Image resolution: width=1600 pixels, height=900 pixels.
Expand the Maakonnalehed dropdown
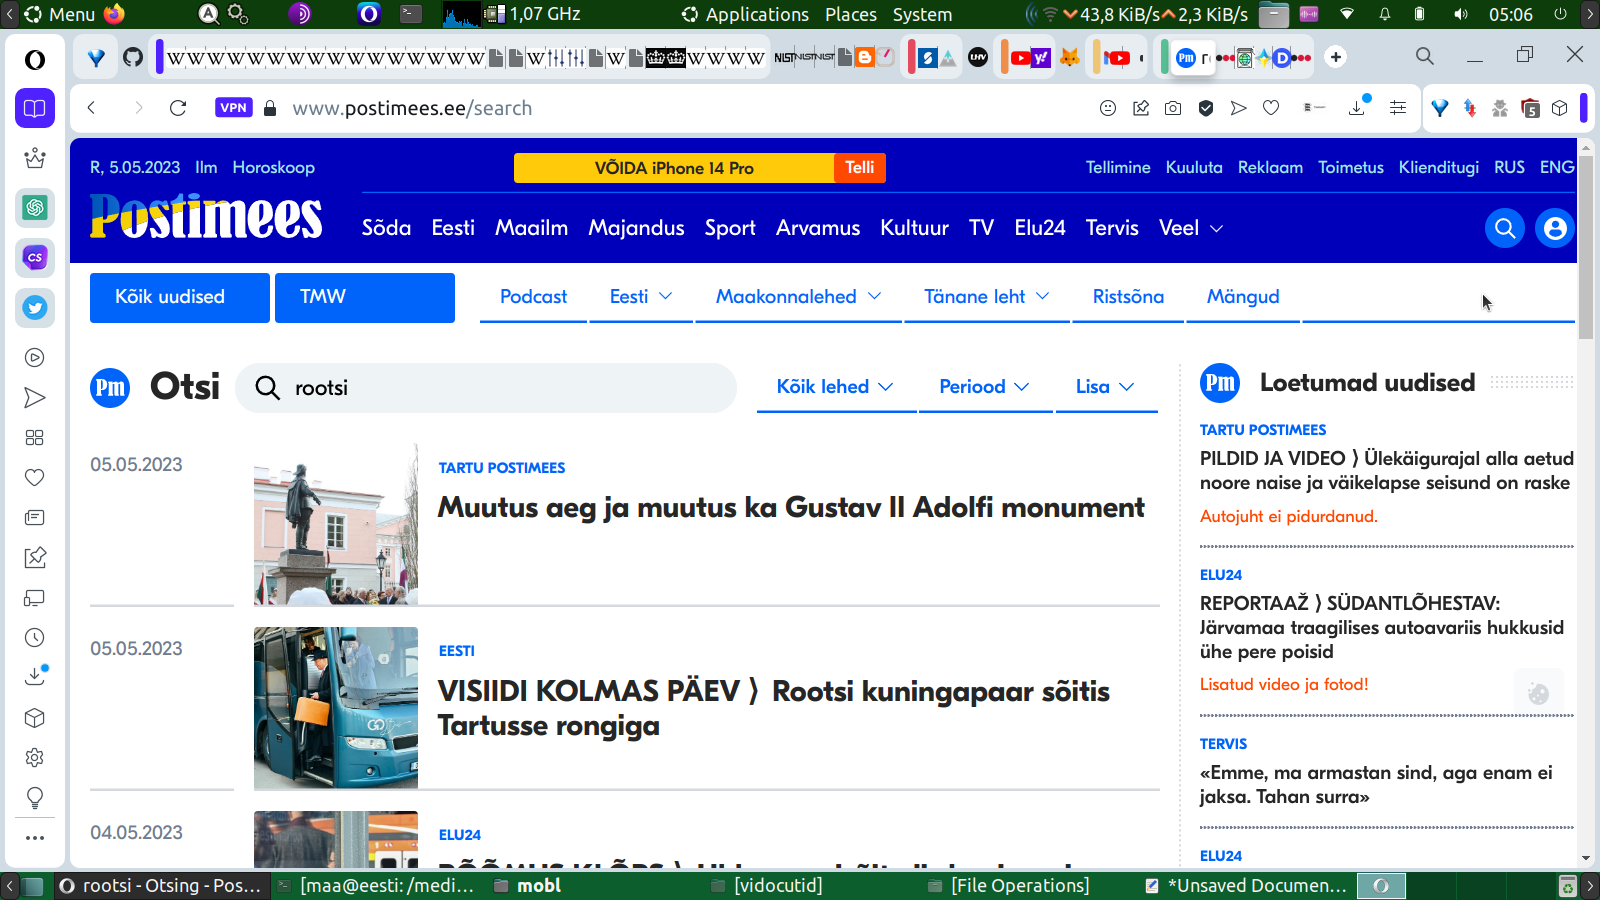coord(798,297)
